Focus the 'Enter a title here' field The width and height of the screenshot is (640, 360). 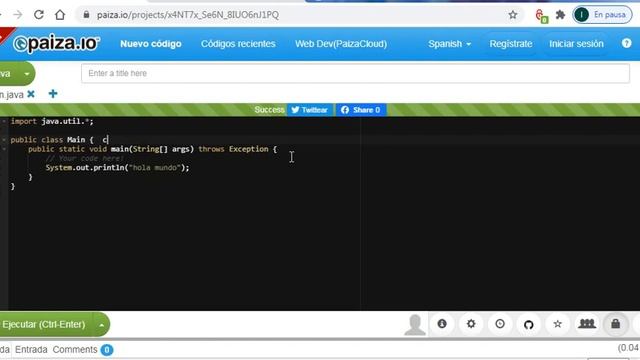355,73
